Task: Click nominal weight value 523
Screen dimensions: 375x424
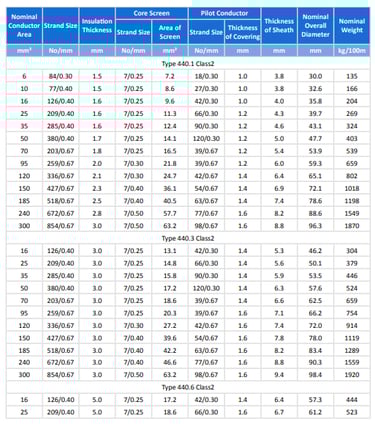Action: [352, 412]
